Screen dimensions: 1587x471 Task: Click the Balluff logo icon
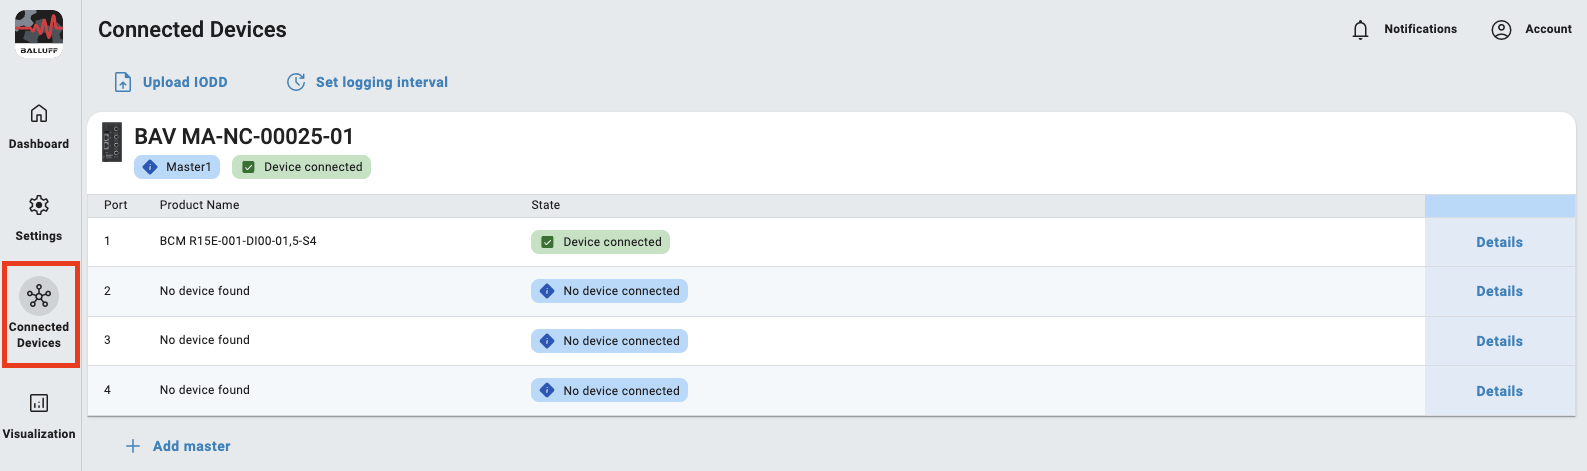pyautogui.click(x=39, y=33)
